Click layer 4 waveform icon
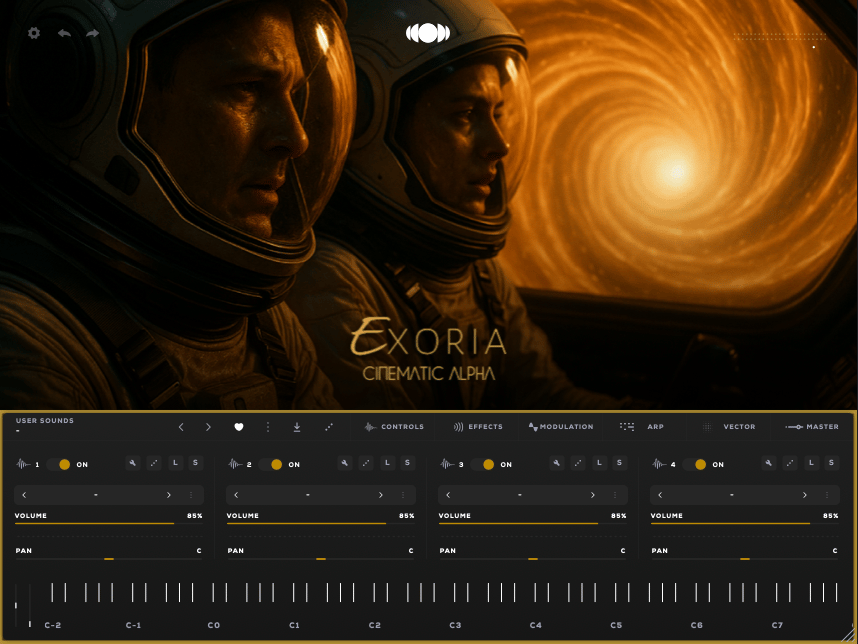 pyautogui.click(x=659, y=464)
